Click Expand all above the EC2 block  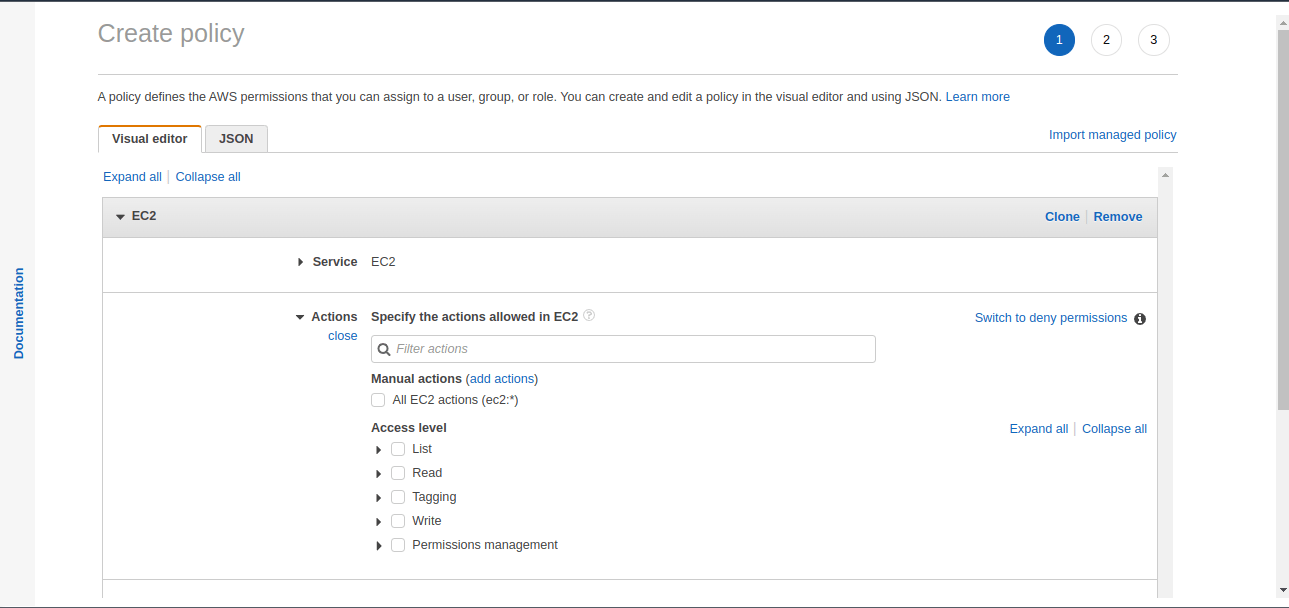(132, 177)
